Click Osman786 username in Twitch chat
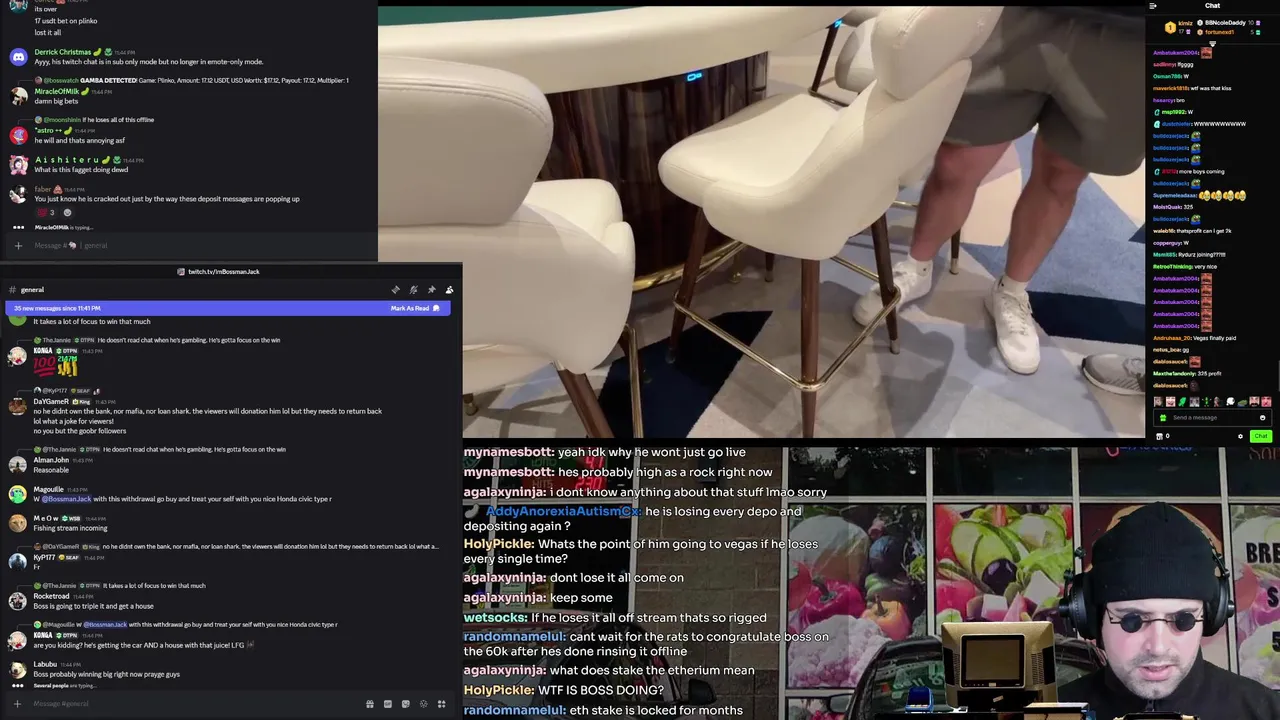The height and width of the screenshot is (720, 1280). pyautogui.click(x=1166, y=76)
